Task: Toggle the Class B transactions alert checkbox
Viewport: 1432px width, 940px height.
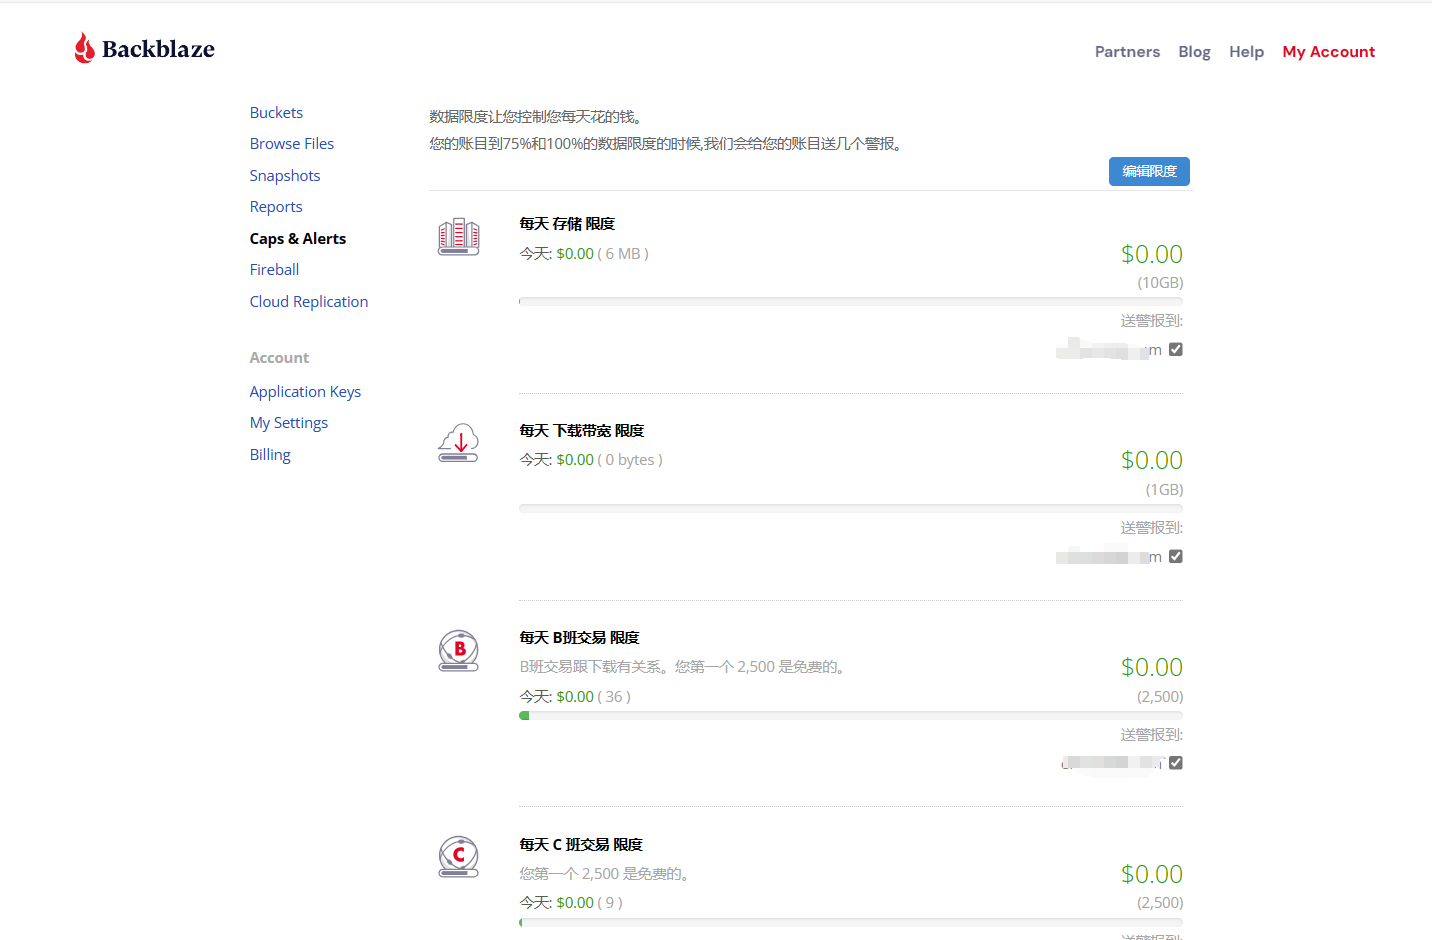Action: pos(1176,763)
